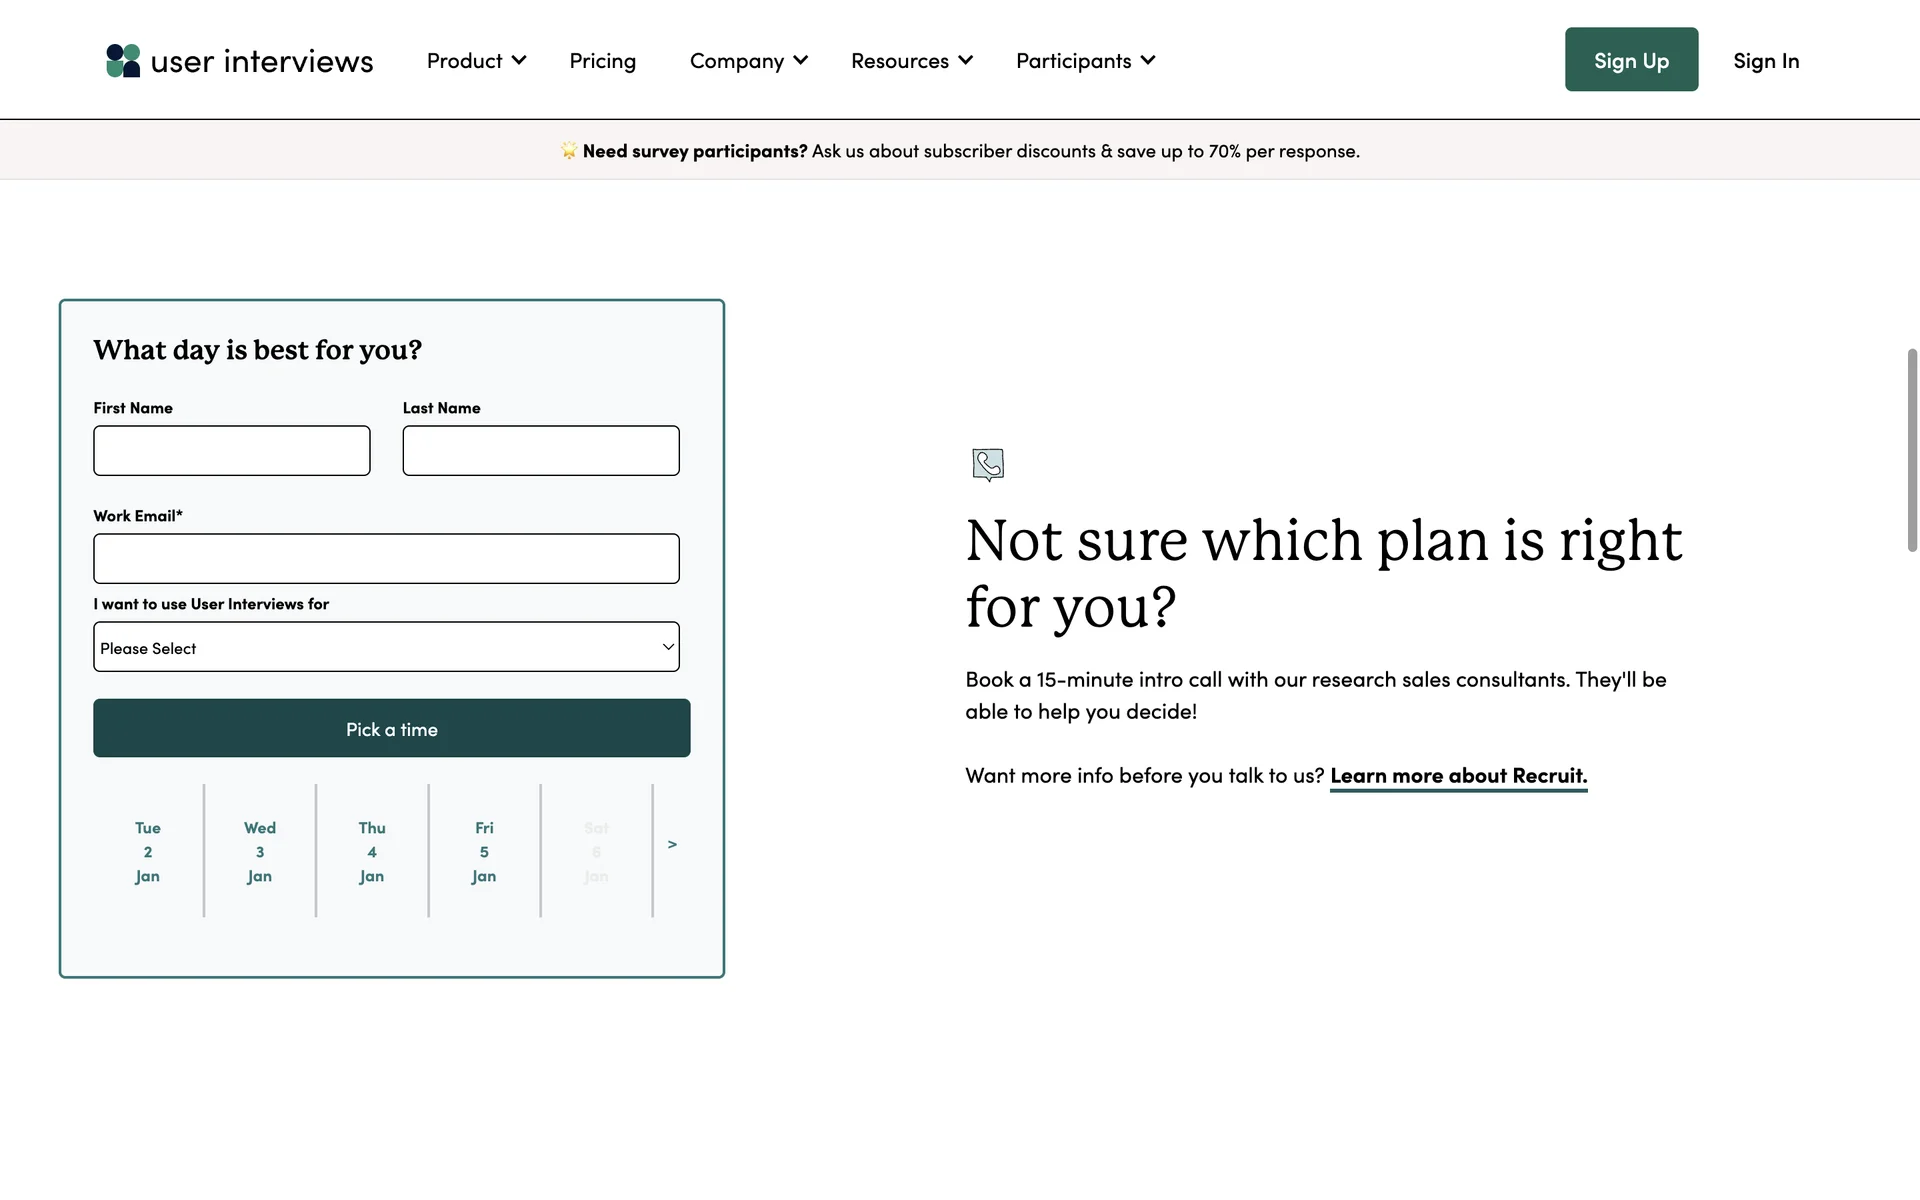
Task: Click into the Last Name field
Action: [x=541, y=451]
